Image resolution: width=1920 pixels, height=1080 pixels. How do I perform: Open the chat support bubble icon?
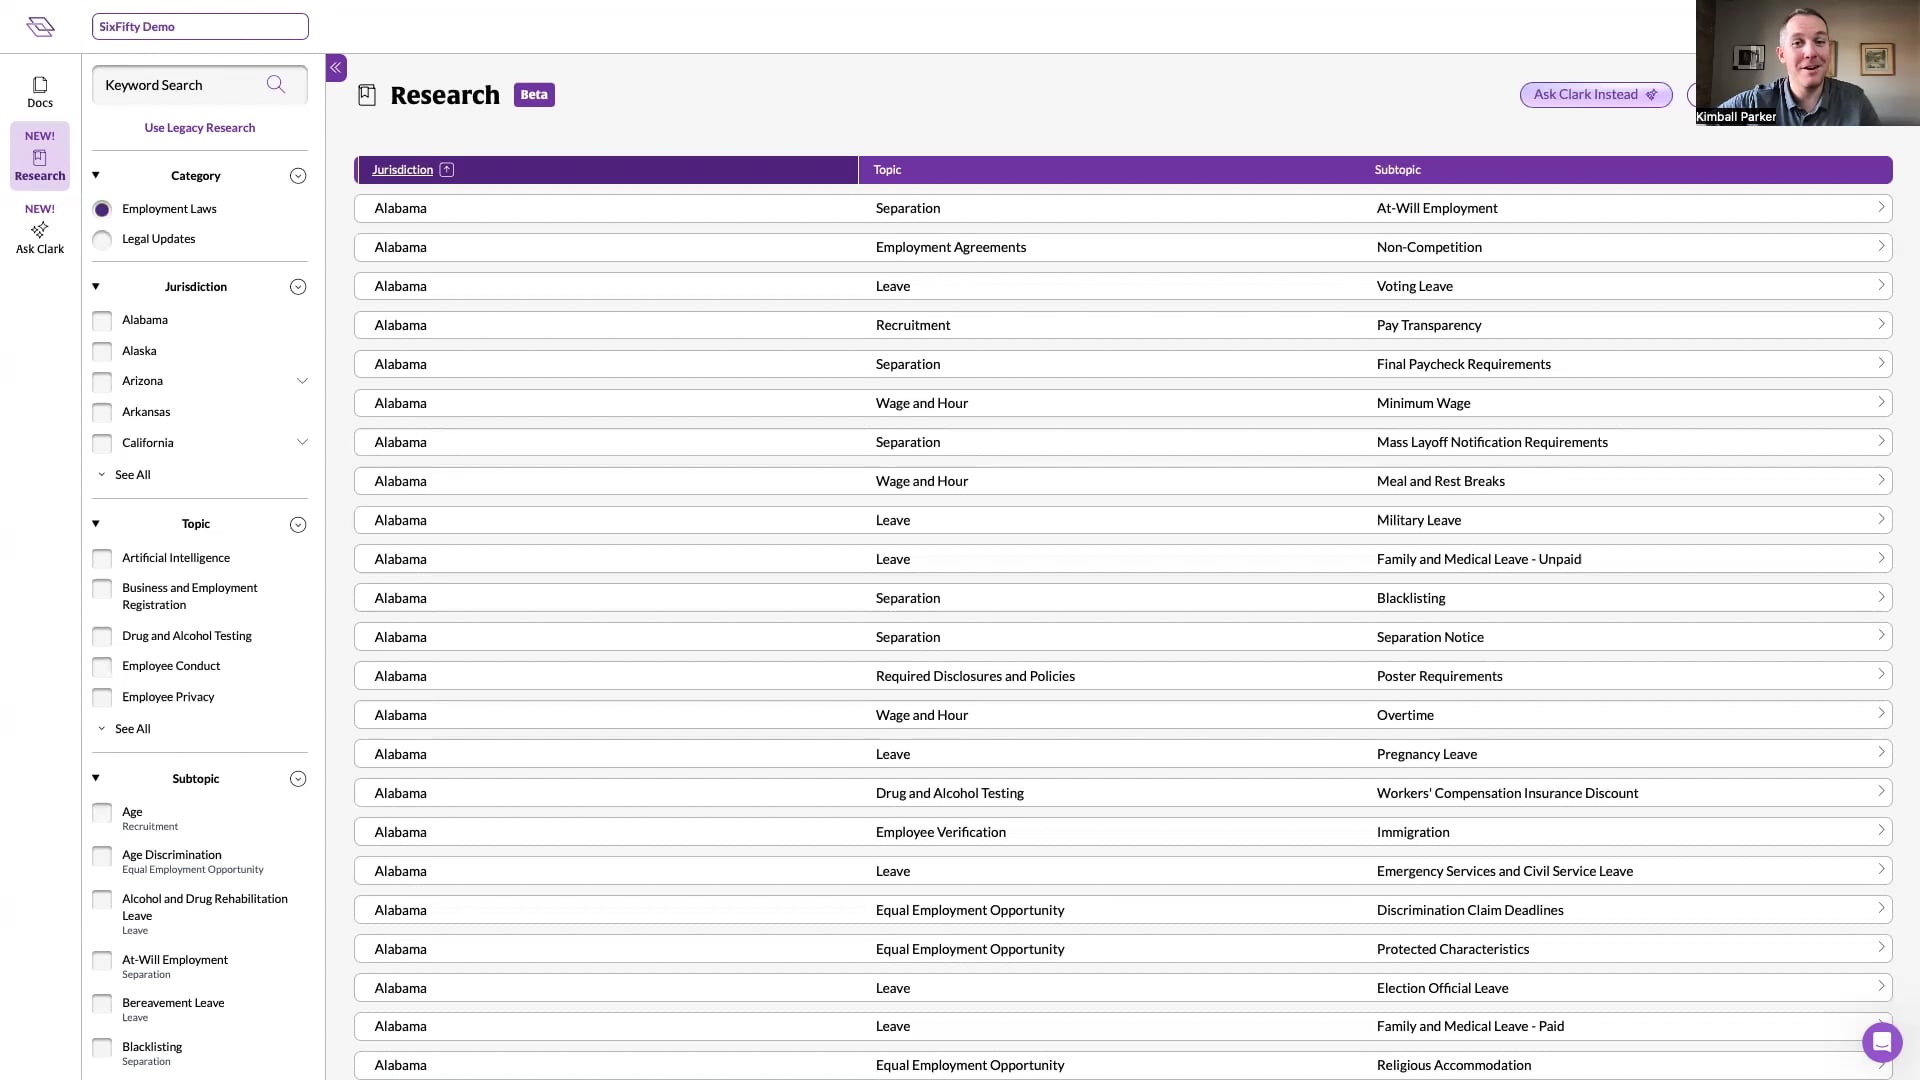click(x=1881, y=1042)
